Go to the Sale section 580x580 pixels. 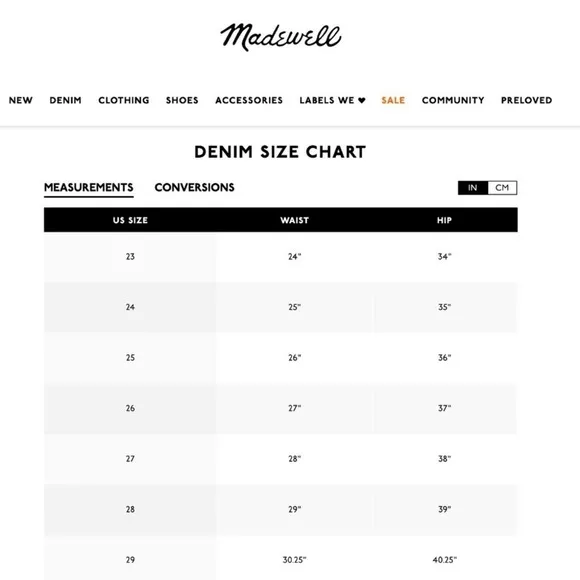(x=393, y=100)
